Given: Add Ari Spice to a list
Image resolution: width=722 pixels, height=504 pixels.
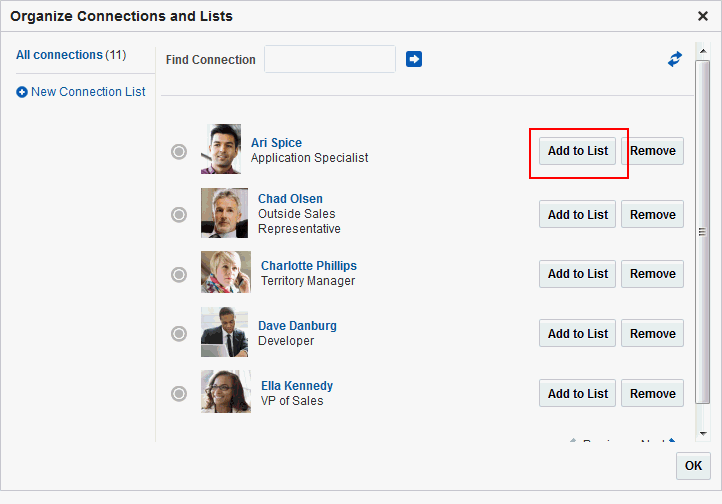Looking at the screenshot, I should click(578, 152).
